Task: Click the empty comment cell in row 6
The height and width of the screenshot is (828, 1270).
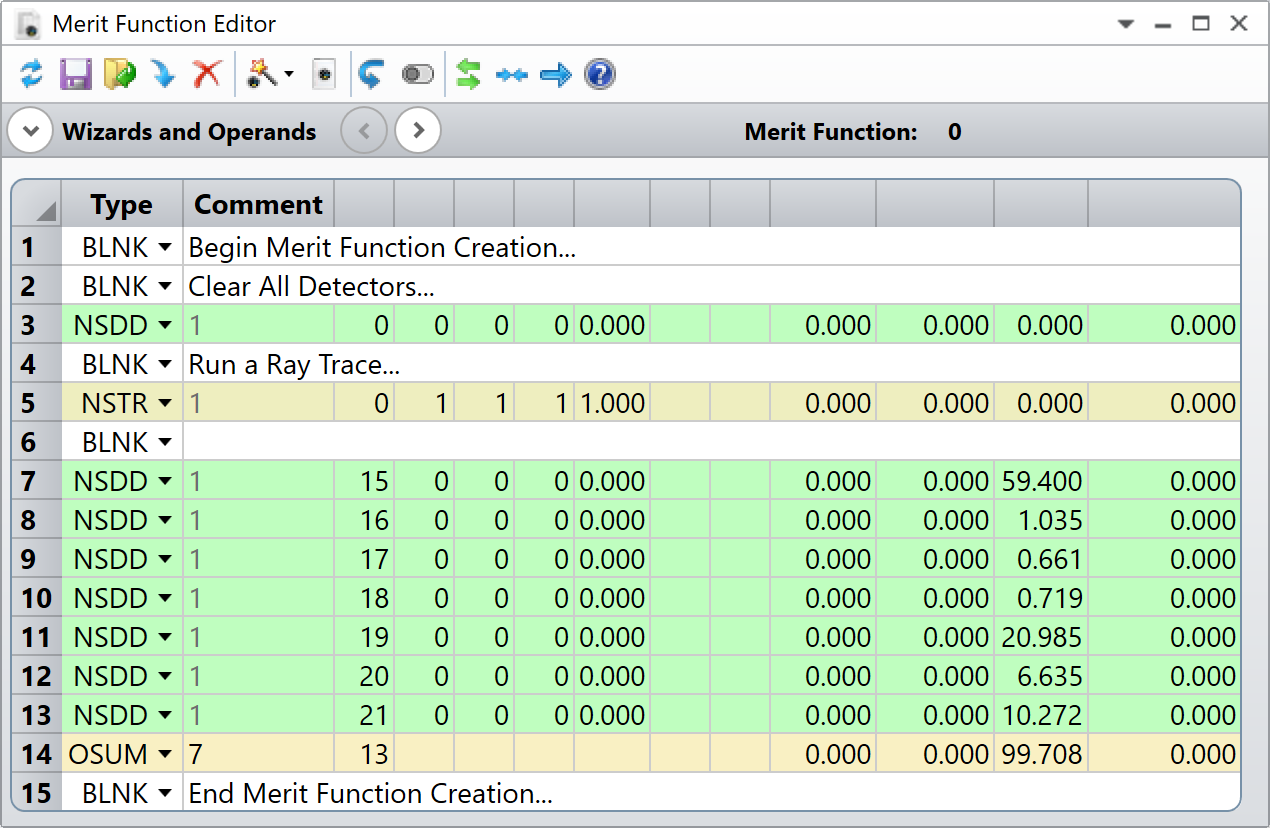Action: [x=712, y=442]
